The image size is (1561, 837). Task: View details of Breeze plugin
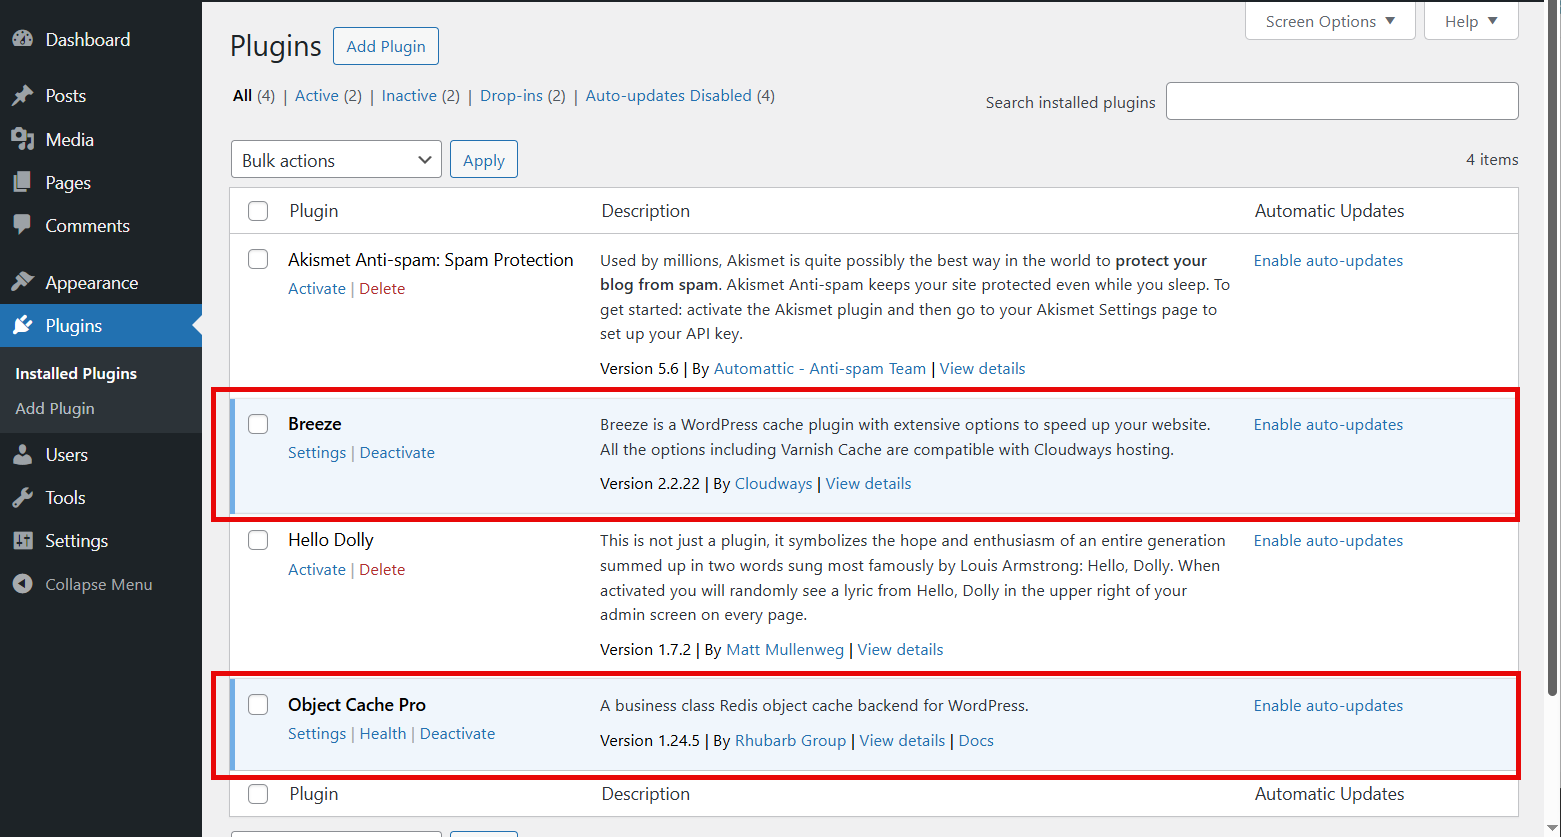[868, 484]
